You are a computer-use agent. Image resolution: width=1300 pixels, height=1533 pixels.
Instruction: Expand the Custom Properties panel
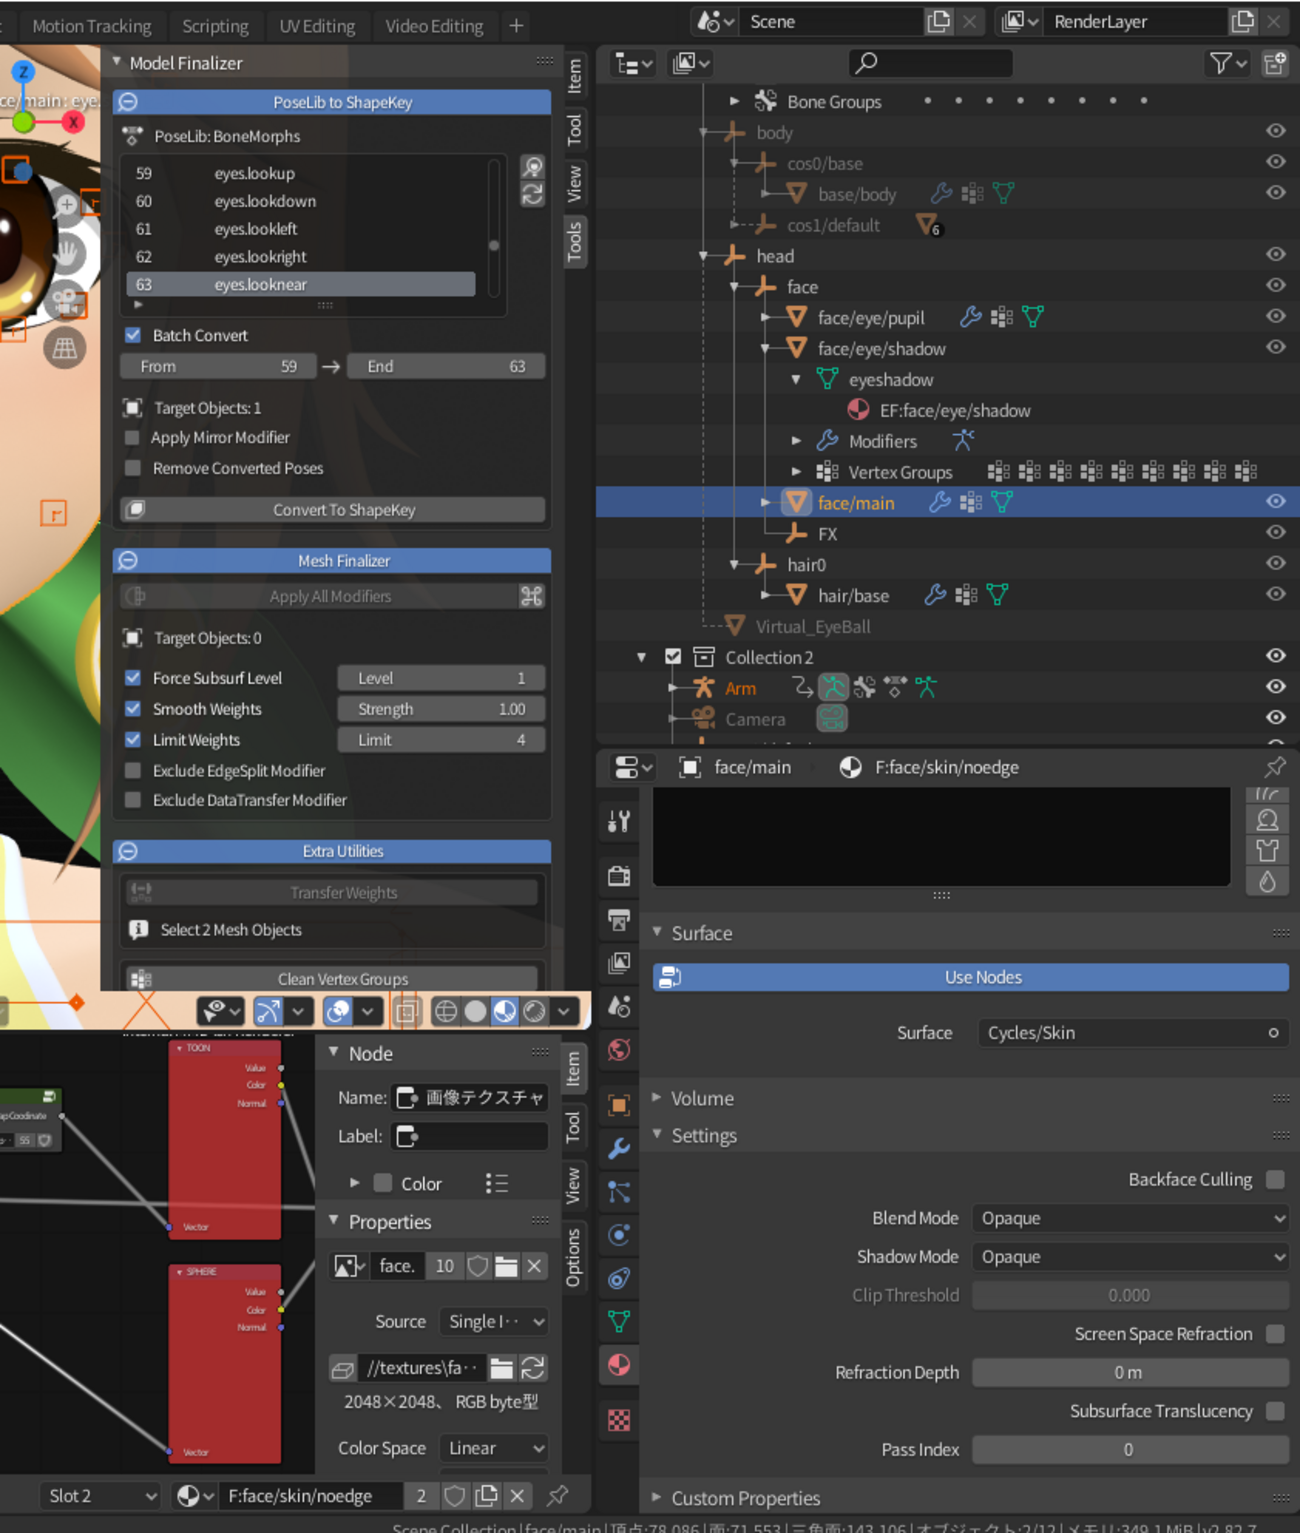(745, 1498)
